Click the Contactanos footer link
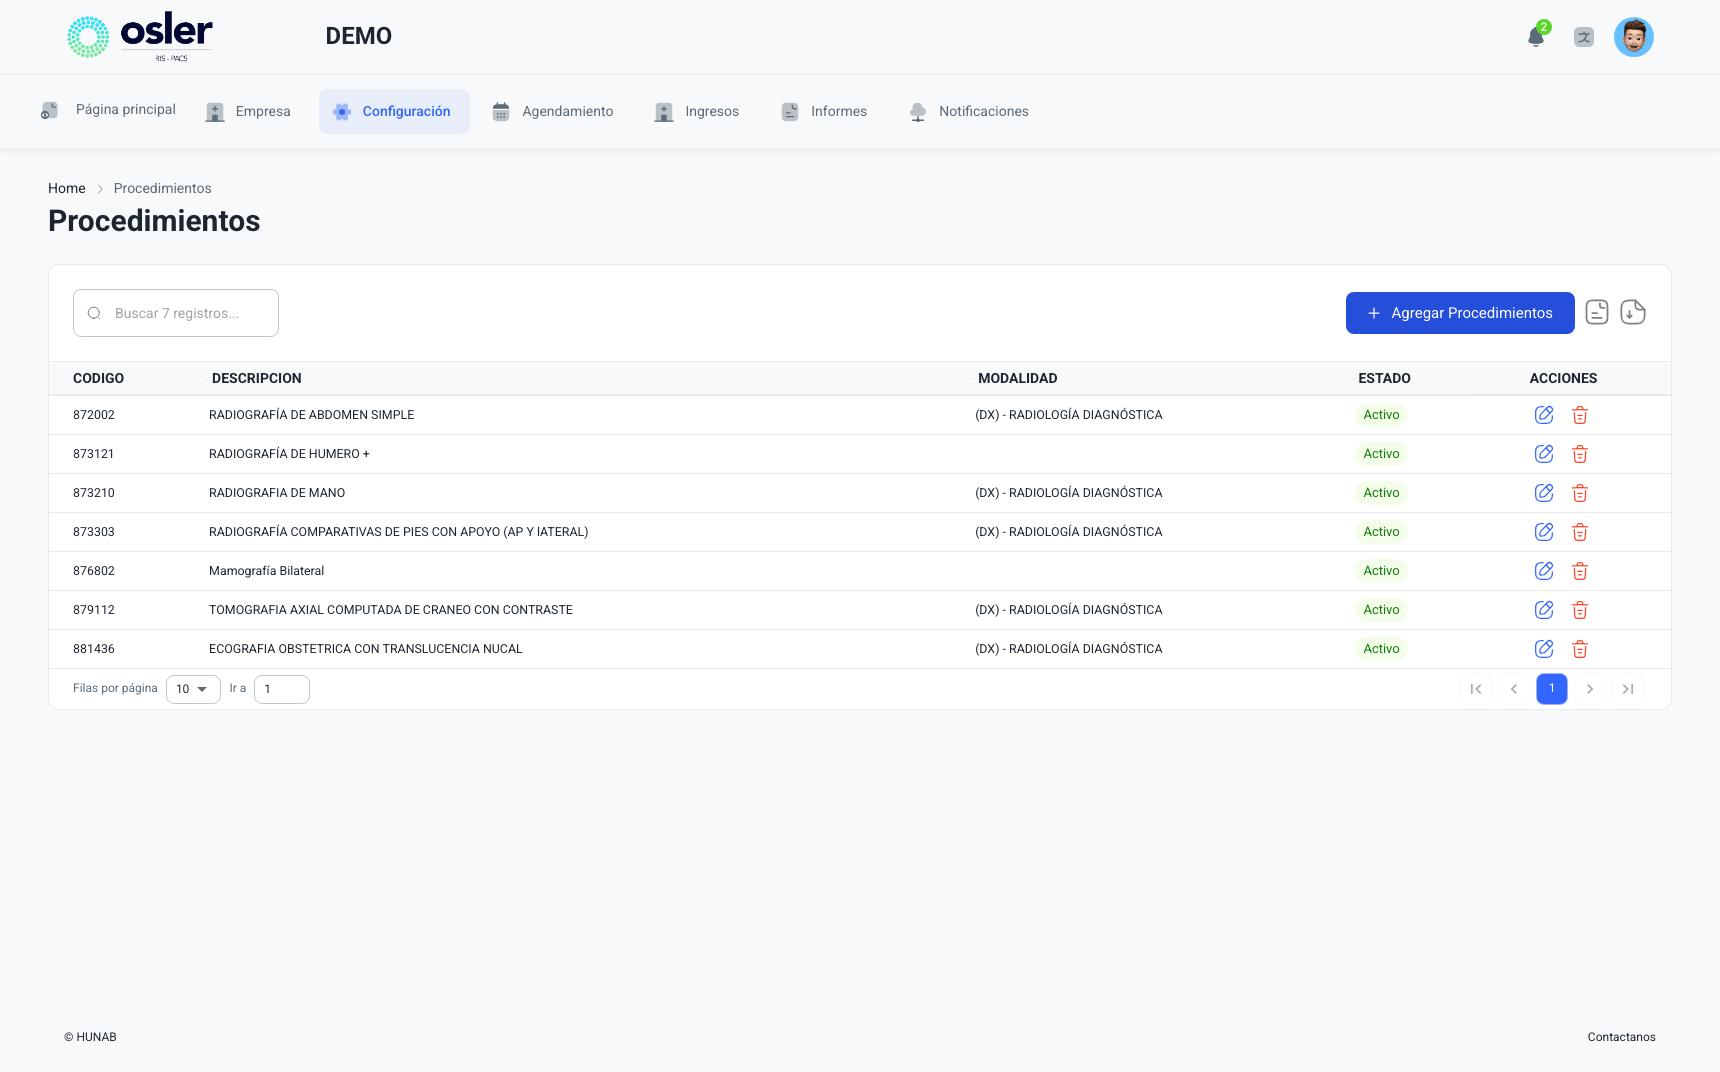Screen dimensions: 1720x1072 click(x=1621, y=1037)
